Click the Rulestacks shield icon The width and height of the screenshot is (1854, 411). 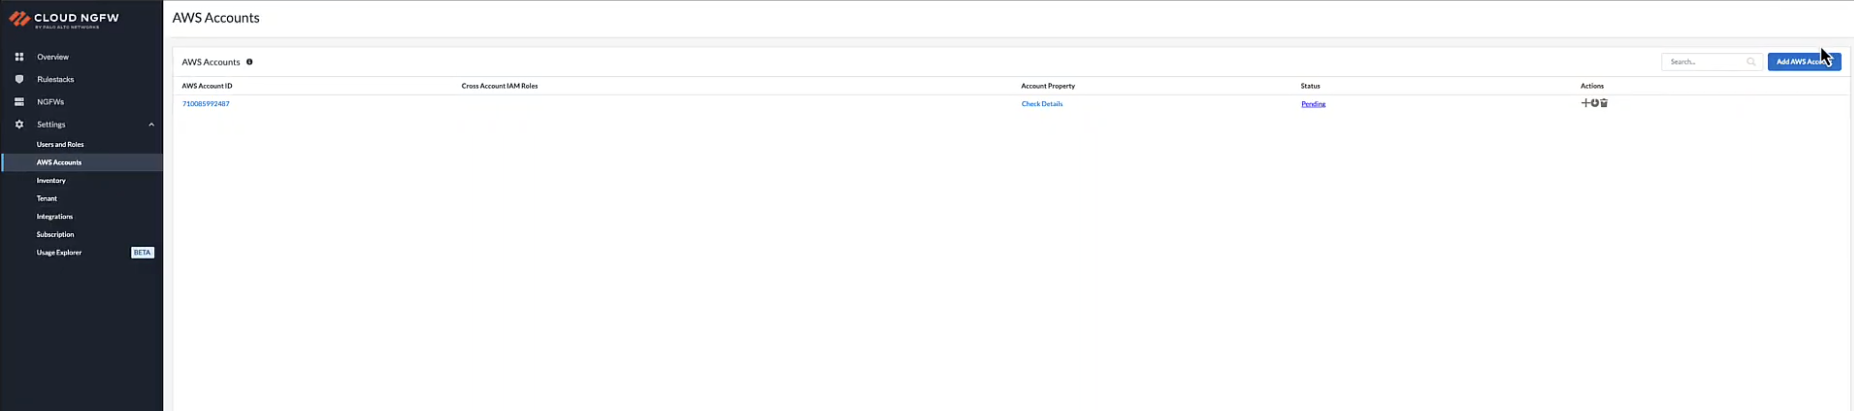point(19,79)
